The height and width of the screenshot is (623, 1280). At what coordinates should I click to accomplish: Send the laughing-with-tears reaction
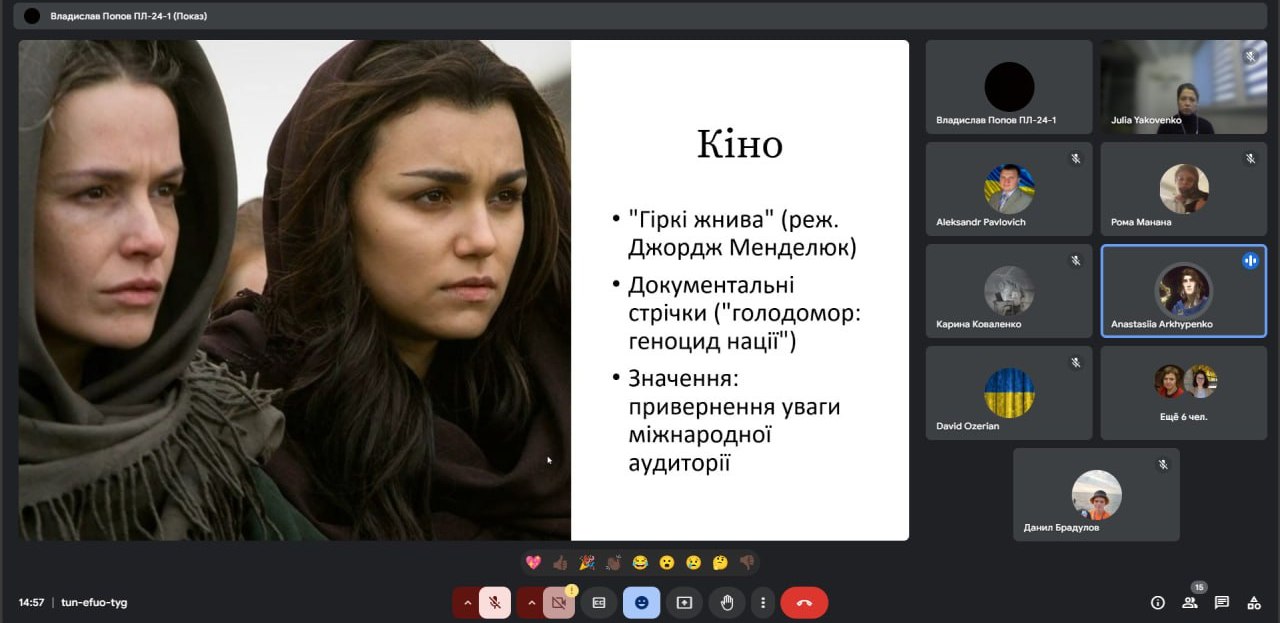coord(640,563)
